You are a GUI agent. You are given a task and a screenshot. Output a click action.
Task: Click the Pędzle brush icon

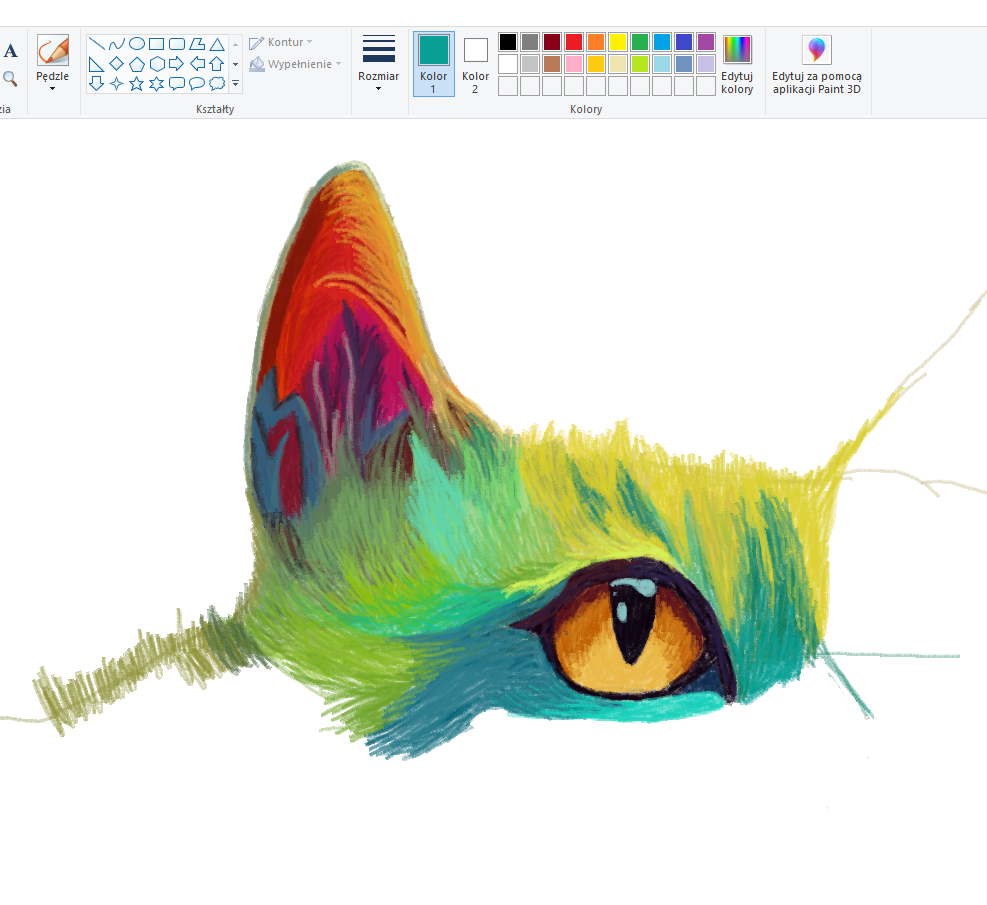pos(52,50)
